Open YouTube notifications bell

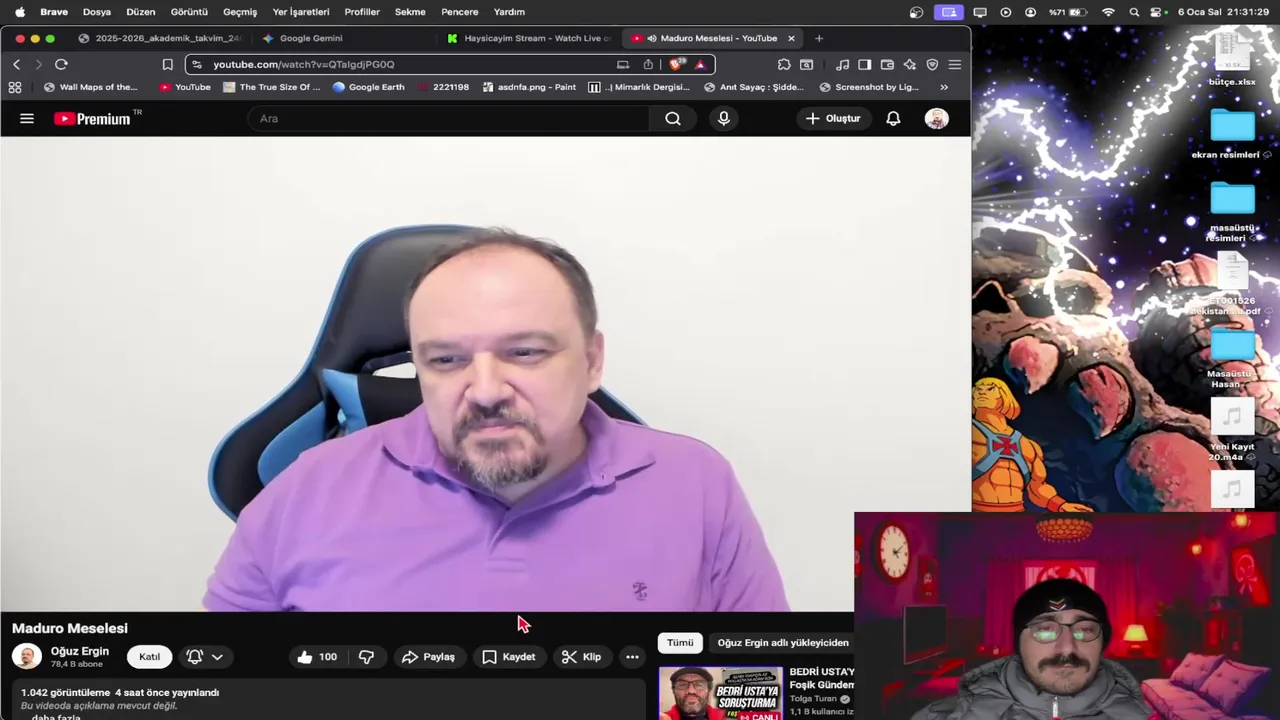[x=893, y=118]
